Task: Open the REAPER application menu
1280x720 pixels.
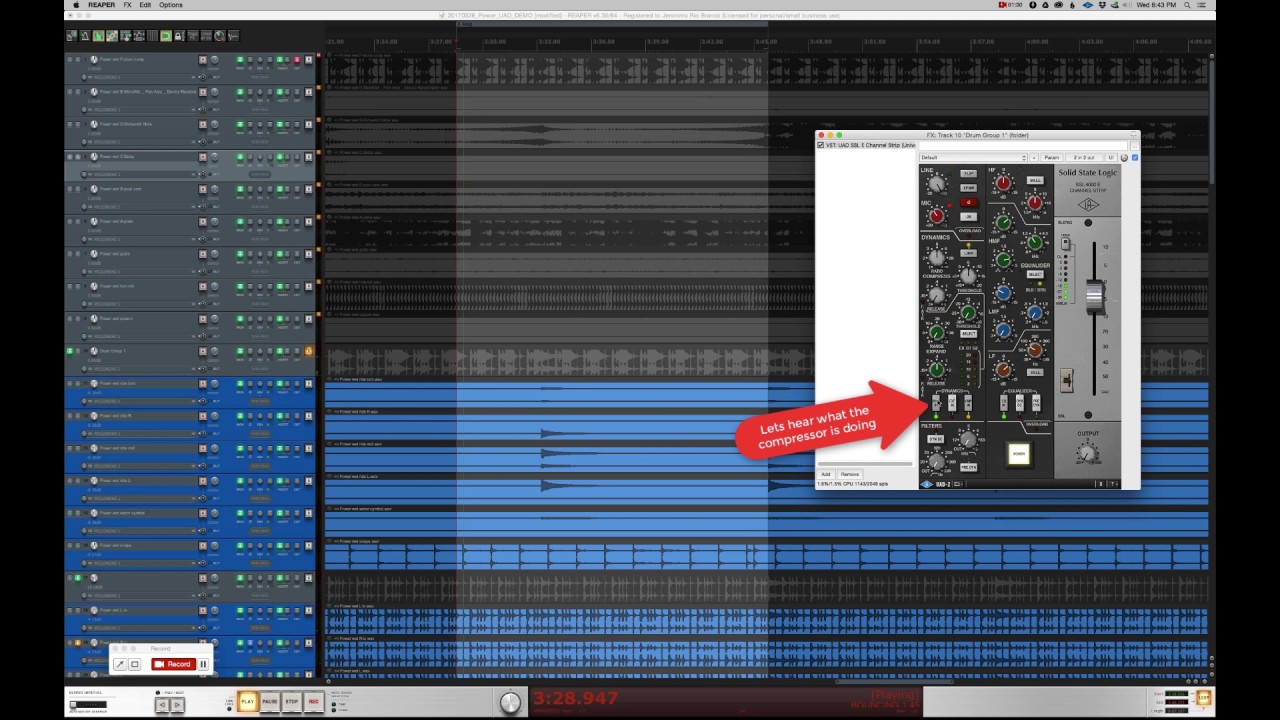Action: click(101, 5)
